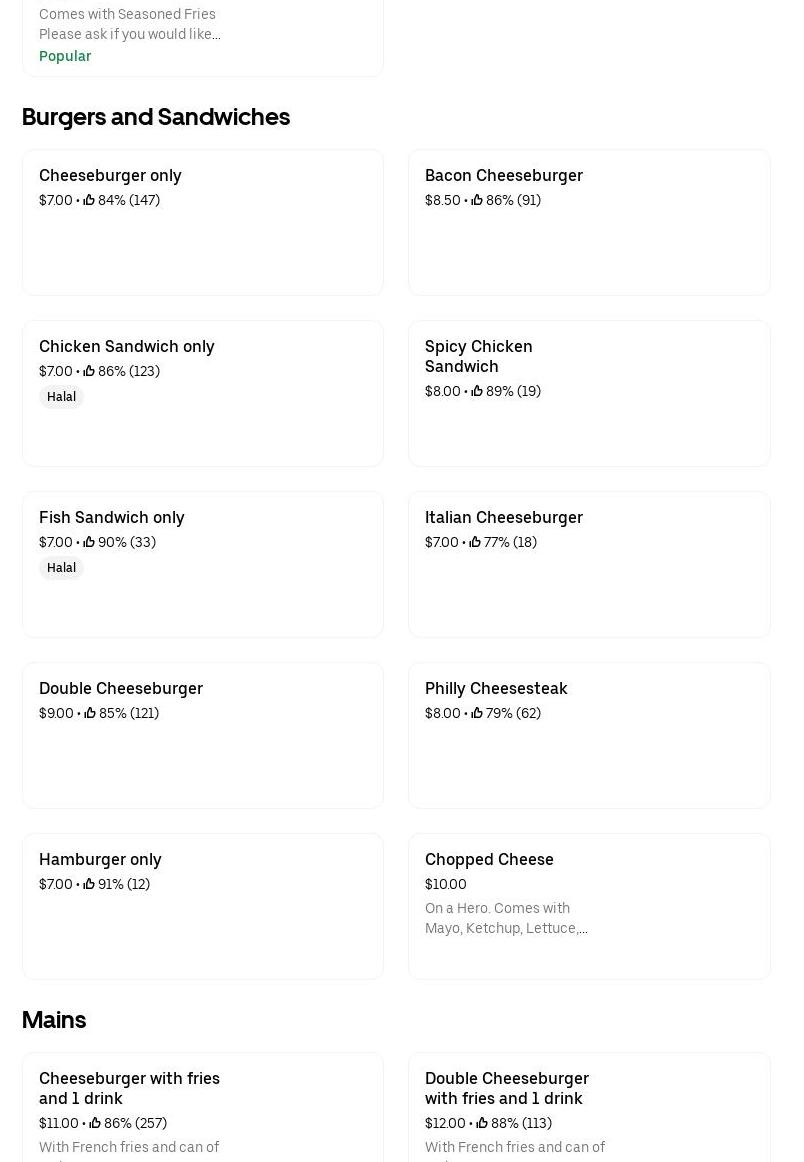The height and width of the screenshot is (1162, 804).
Task: Click the thumbs-up icon on Fish Sandwich only
Action: click(89, 542)
